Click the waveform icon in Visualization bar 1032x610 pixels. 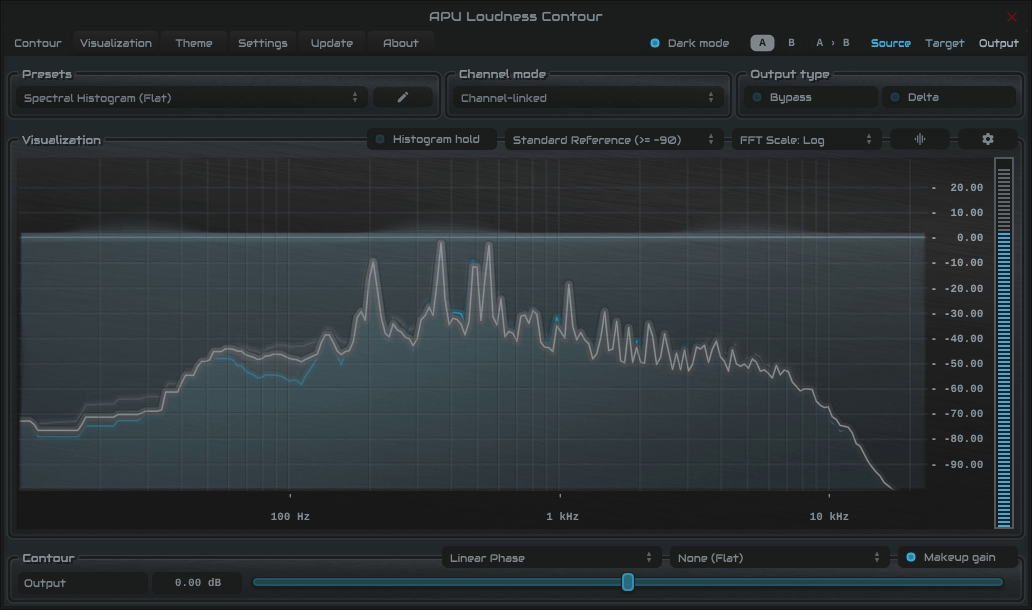(919, 139)
